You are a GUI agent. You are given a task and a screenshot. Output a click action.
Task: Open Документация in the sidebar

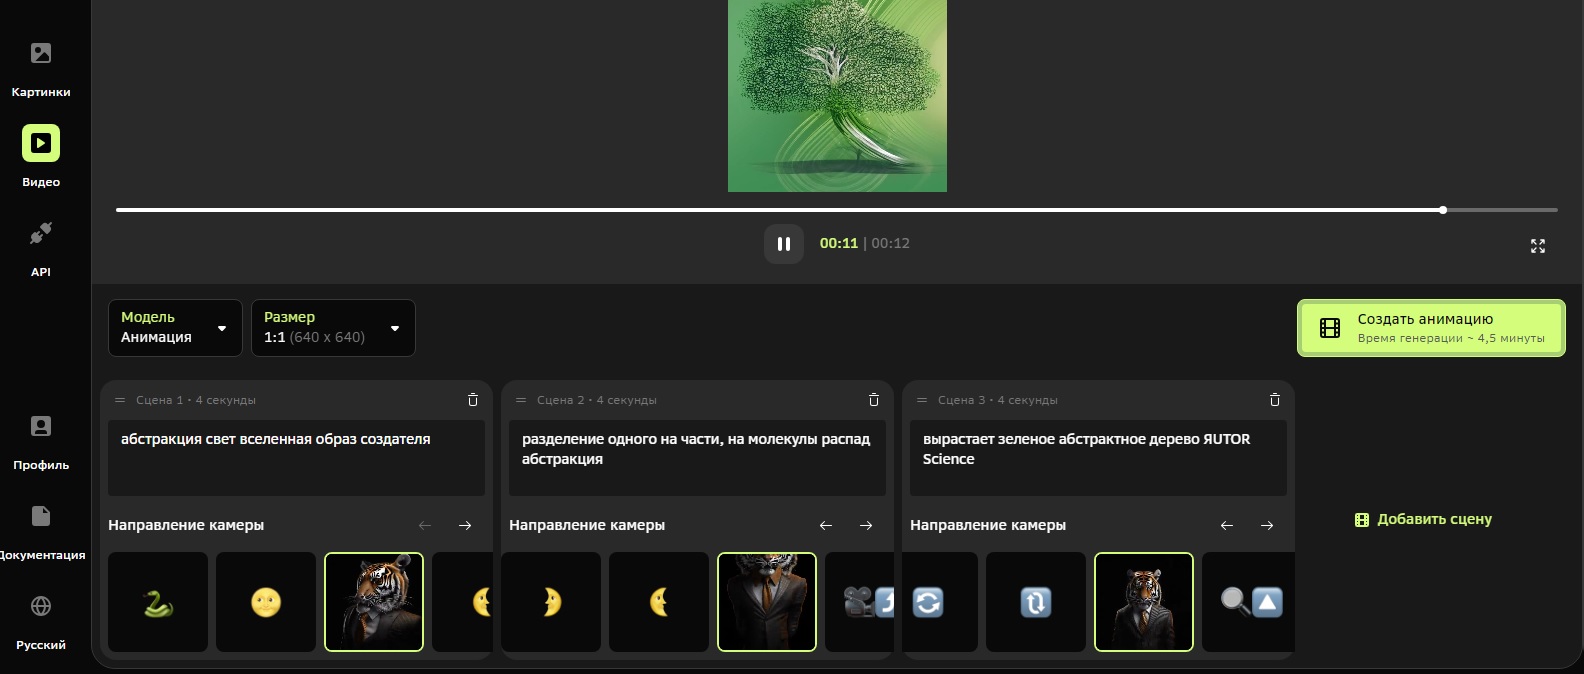(x=41, y=530)
